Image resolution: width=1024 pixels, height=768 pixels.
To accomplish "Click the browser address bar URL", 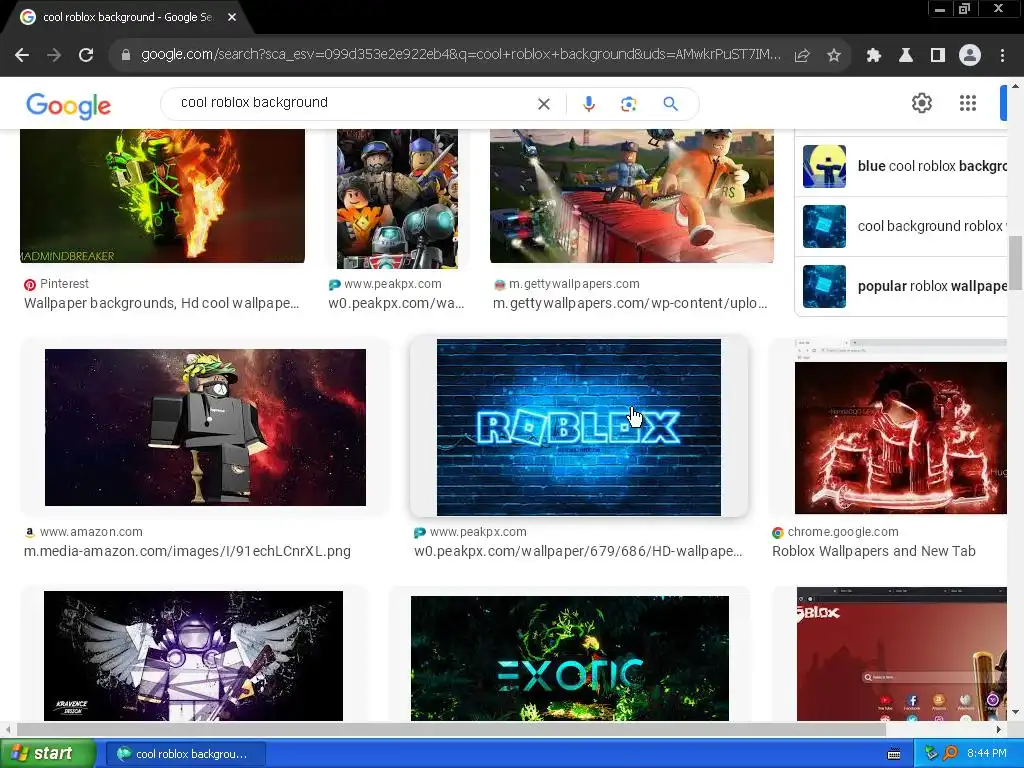I will (x=460, y=55).
